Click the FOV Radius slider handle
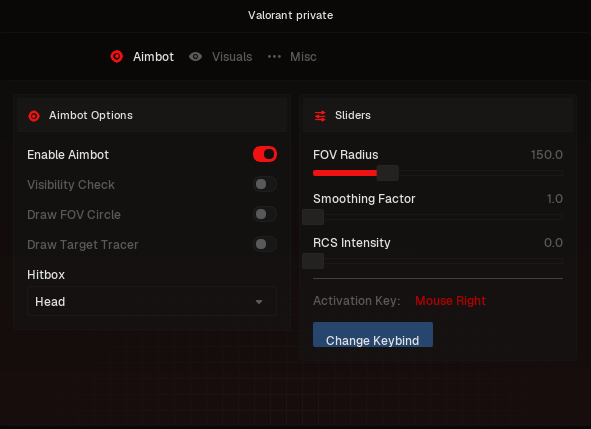Viewport: 591px width, 429px height. (x=387, y=173)
